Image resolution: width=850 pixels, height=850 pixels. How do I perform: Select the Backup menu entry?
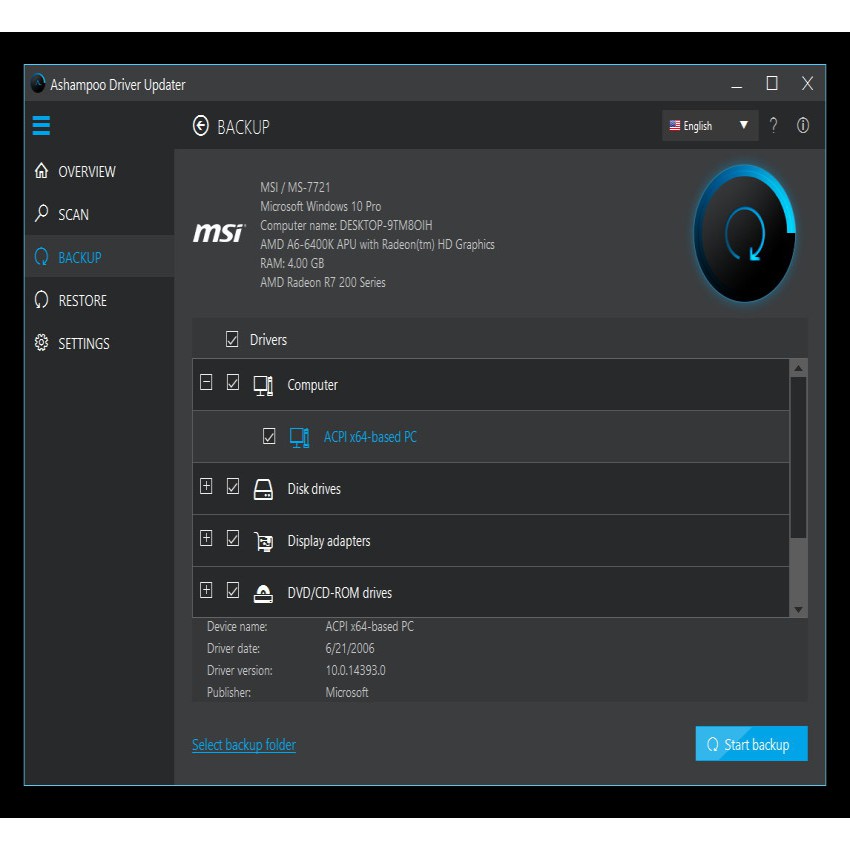(x=78, y=256)
